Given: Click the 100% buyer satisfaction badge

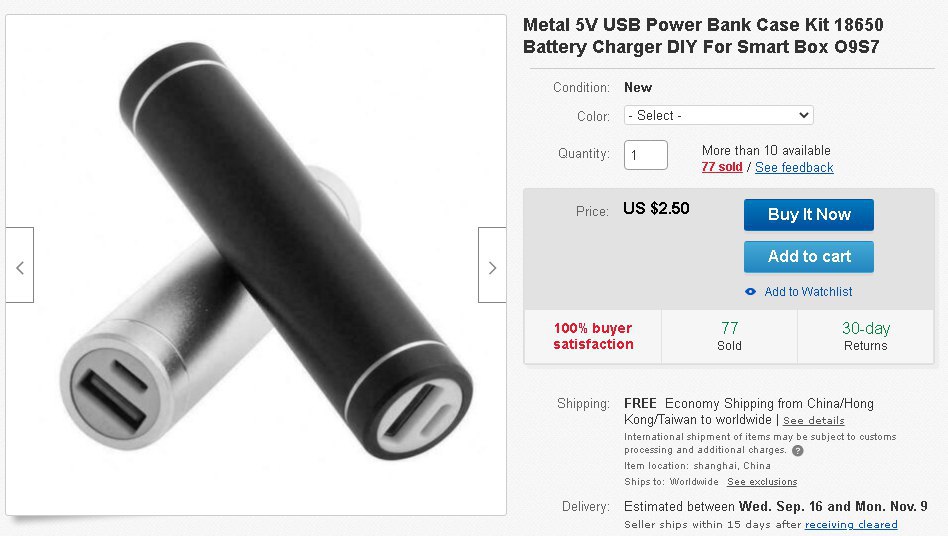Looking at the screenshot, I should [593, 337].
